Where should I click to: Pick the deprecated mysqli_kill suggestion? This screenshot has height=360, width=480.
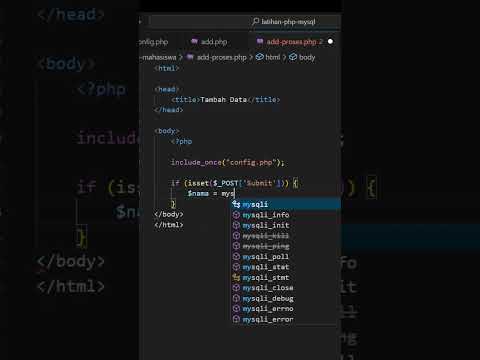pos(286,236)
